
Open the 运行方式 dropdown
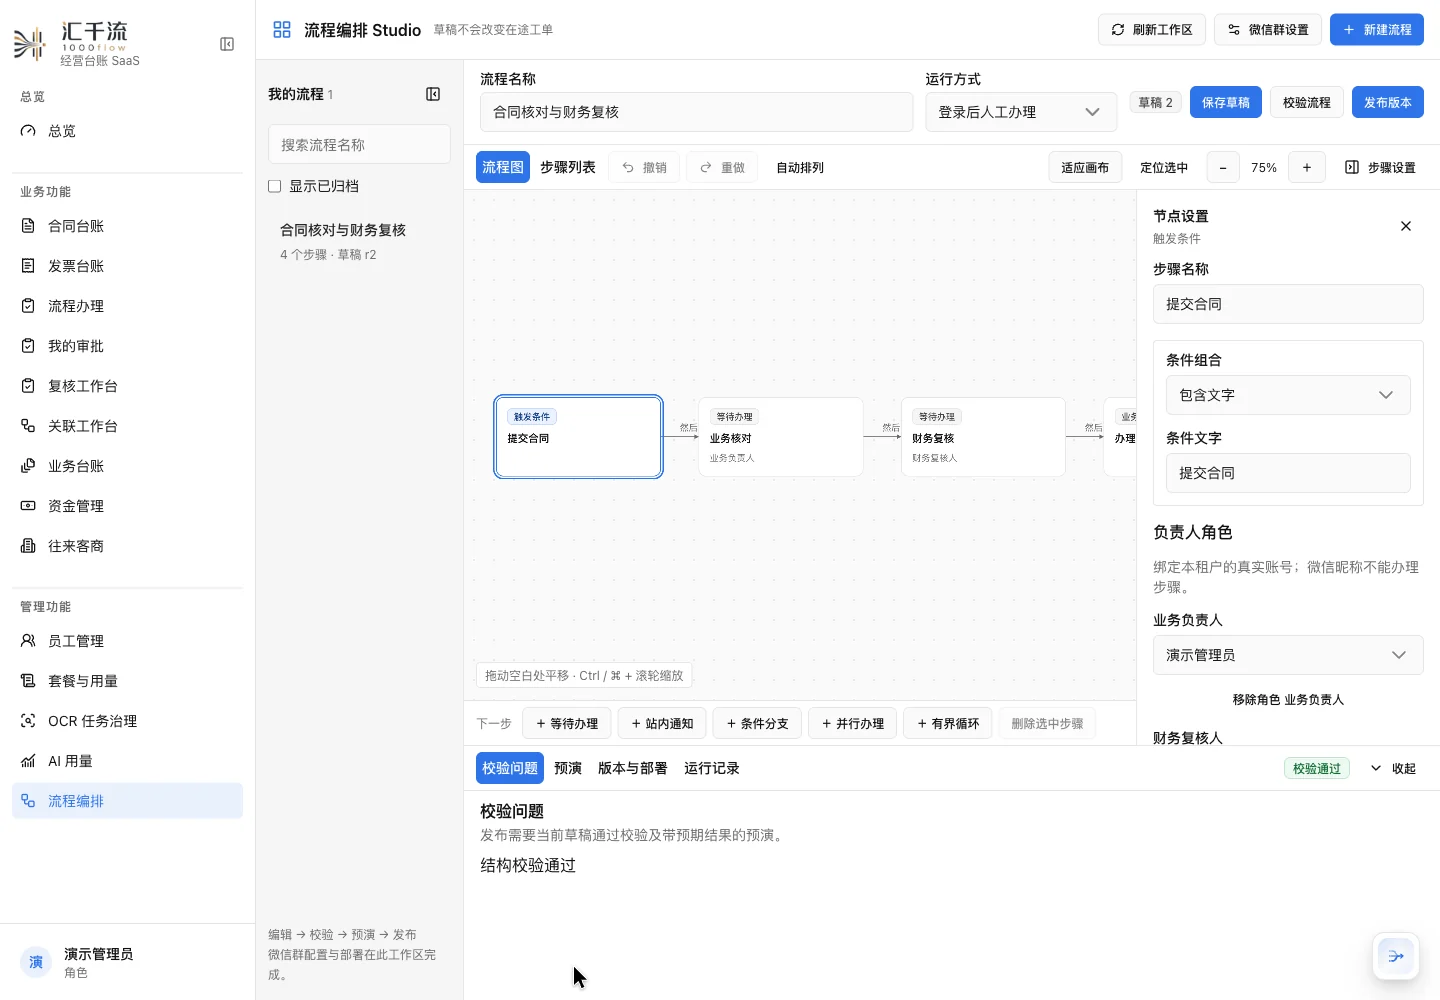[x=1021, y=112]
